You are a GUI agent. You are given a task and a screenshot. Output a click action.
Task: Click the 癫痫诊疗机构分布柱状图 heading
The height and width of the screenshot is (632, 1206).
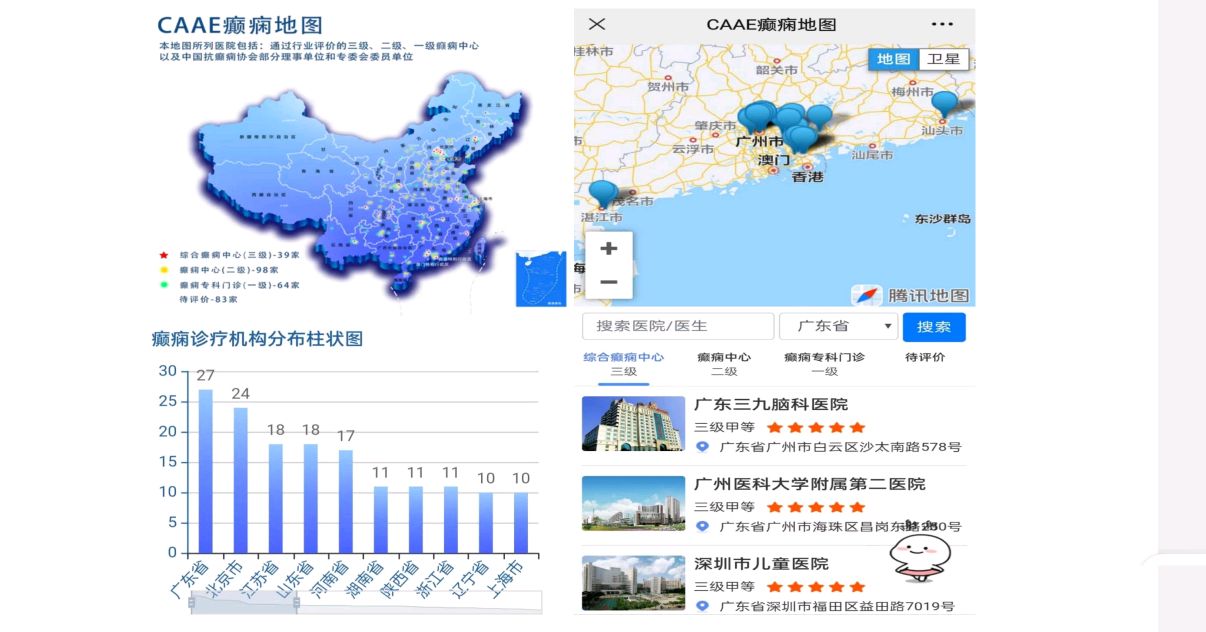point(257,339)
